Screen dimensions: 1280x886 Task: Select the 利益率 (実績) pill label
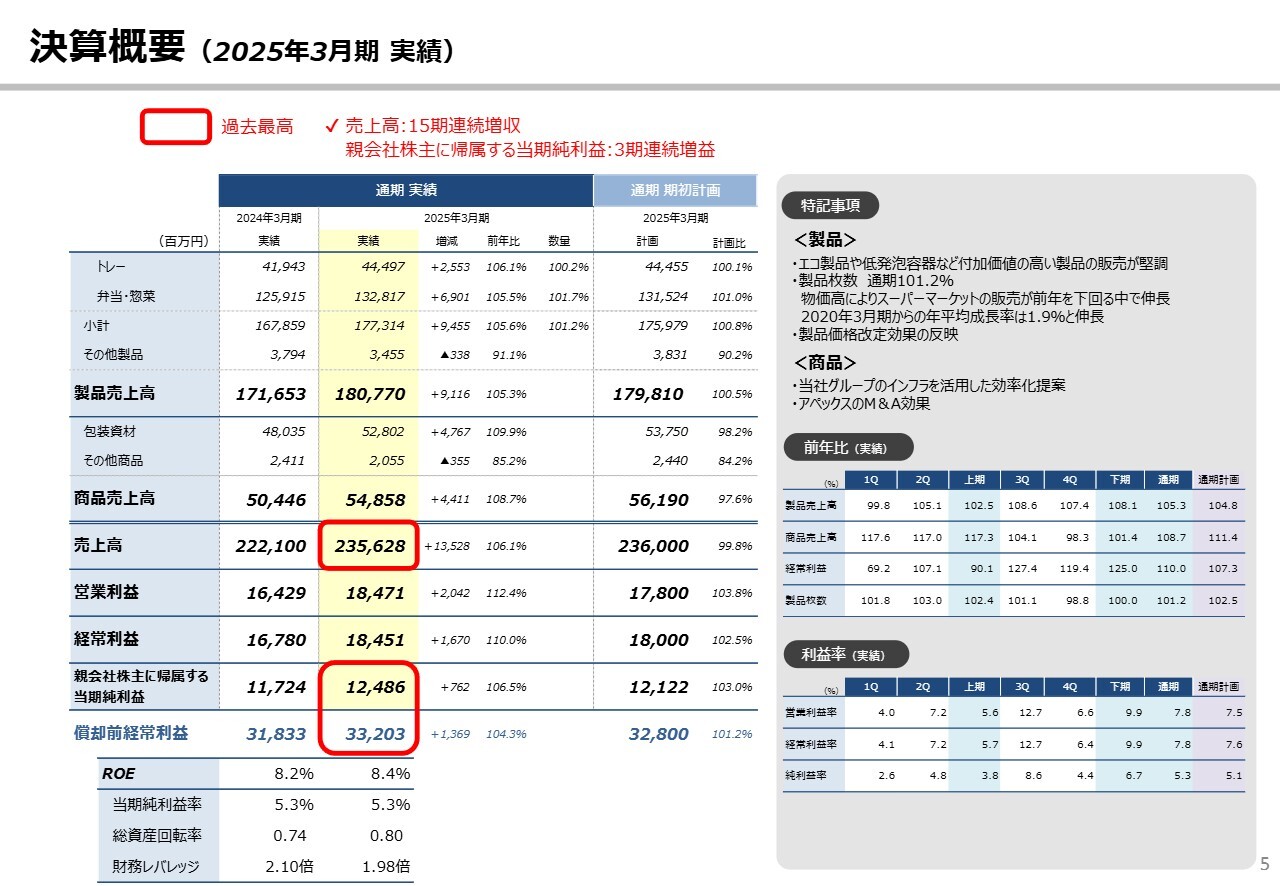click(x=845, y=655)
